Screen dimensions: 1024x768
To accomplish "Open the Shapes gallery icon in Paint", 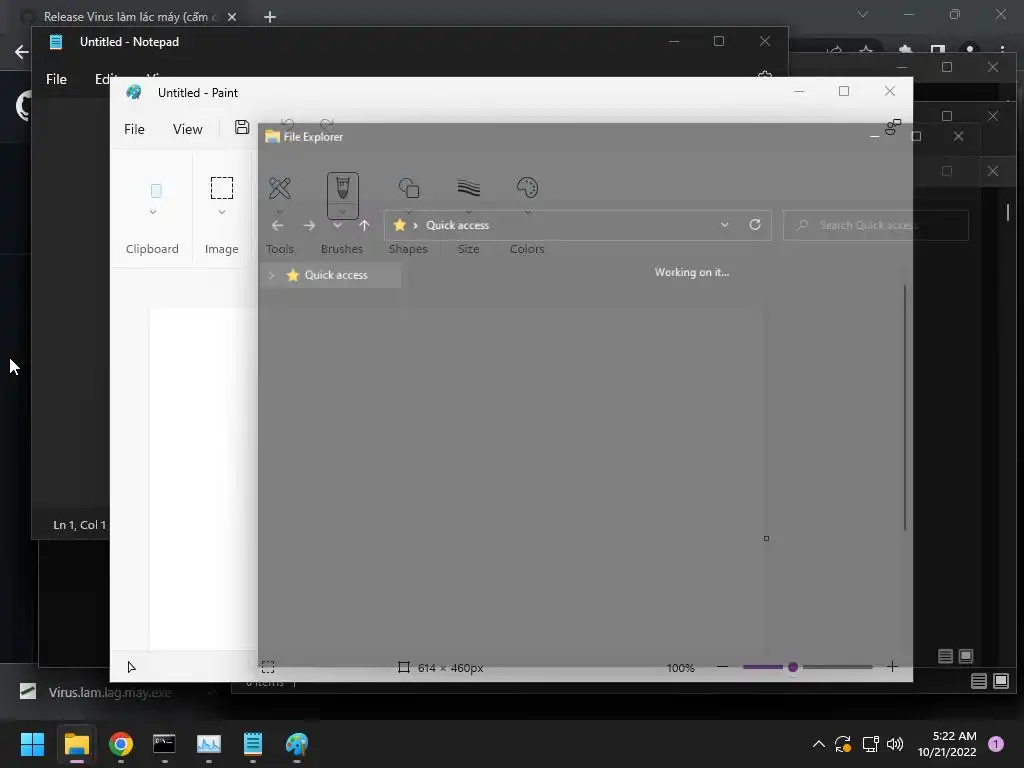I will [409, 188].
